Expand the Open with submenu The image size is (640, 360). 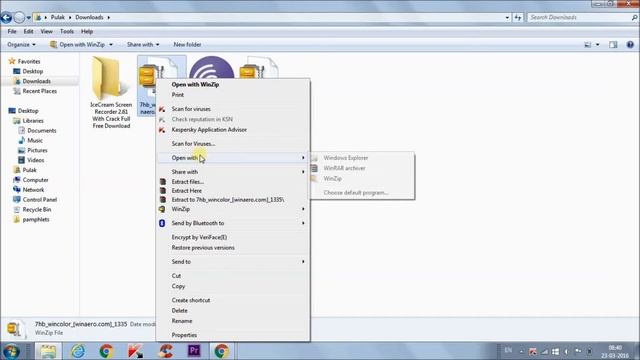click(x=233, y=158)
